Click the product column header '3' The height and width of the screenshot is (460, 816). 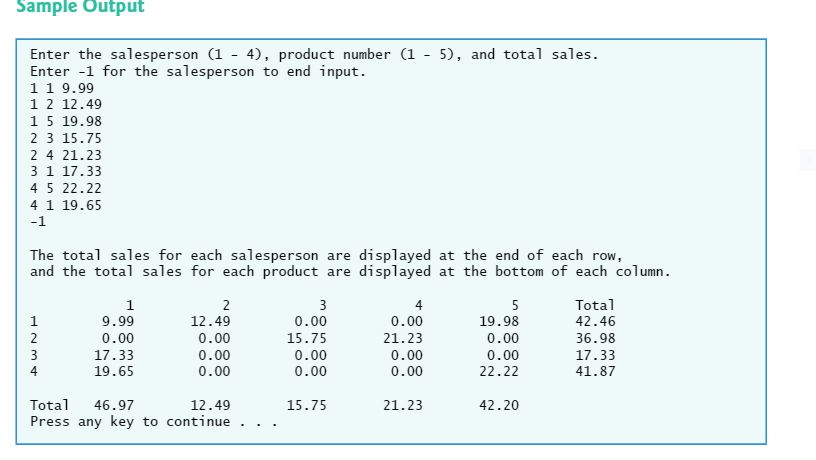(323, 305)
